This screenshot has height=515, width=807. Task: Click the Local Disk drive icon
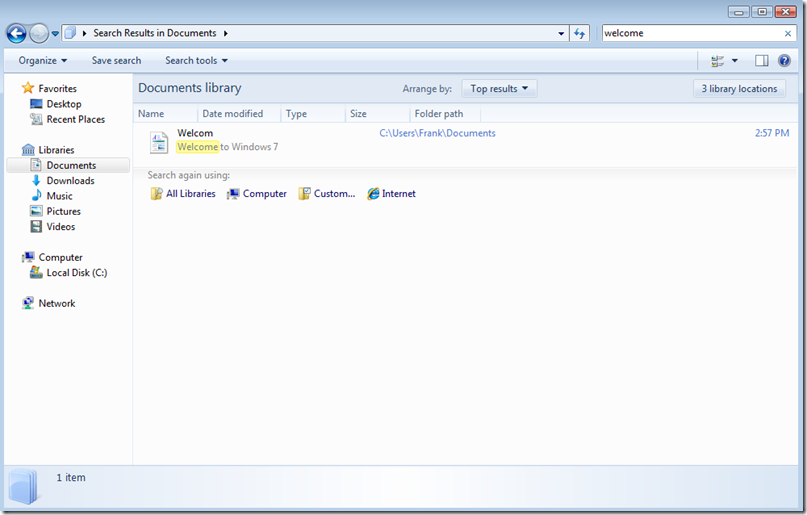(36, 272)
